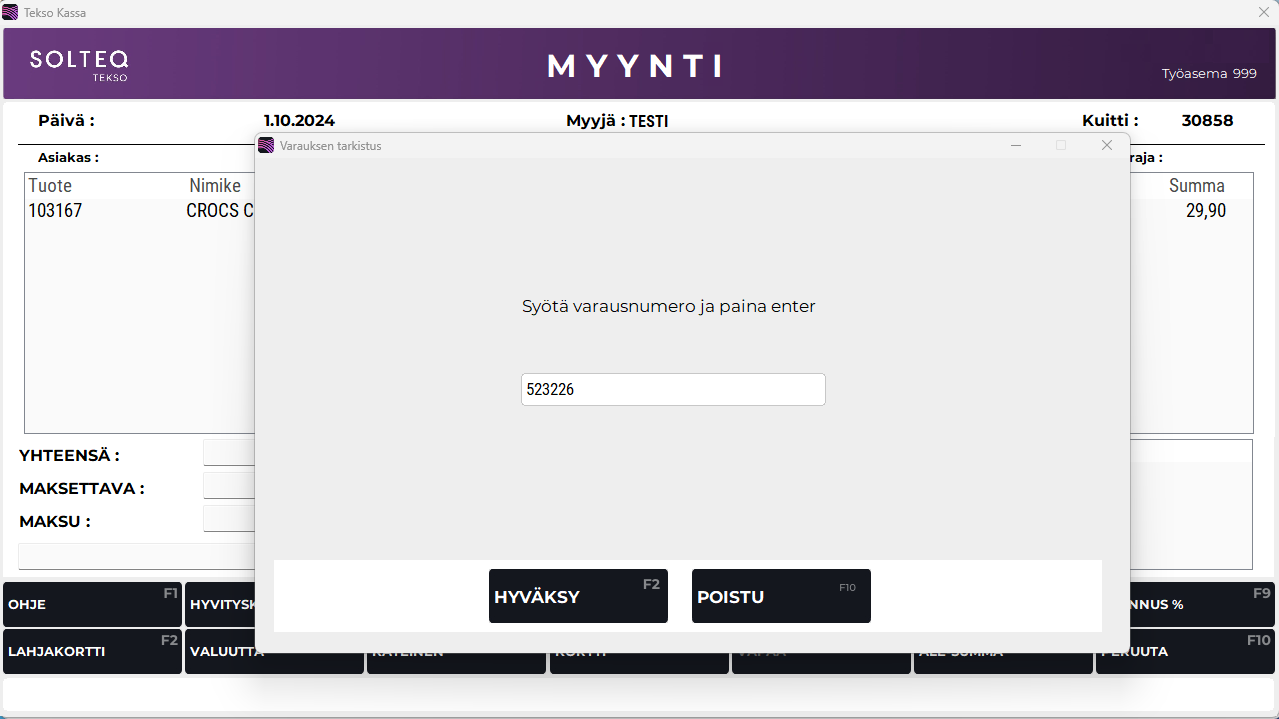Select product row 103167 in list
This screenshot has width=1279, height=719.
[x=140, y=211]
